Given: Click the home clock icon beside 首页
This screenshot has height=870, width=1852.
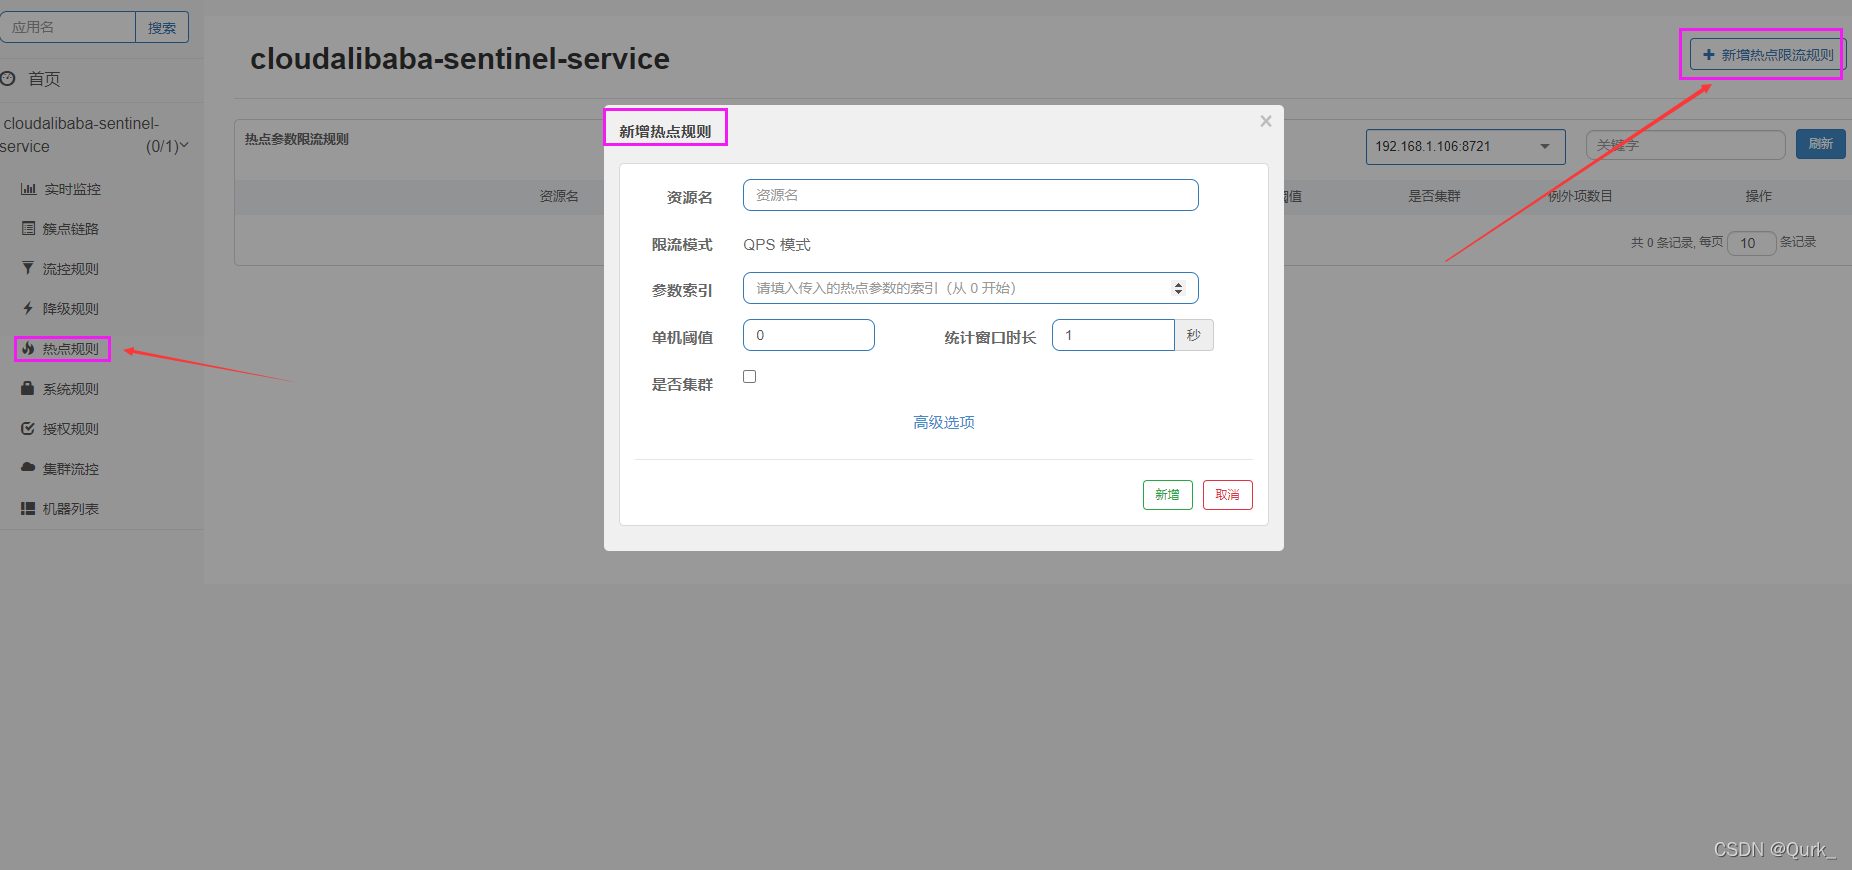Looking at the screenshot, I should pyautogui.click(x=8, y=78).
